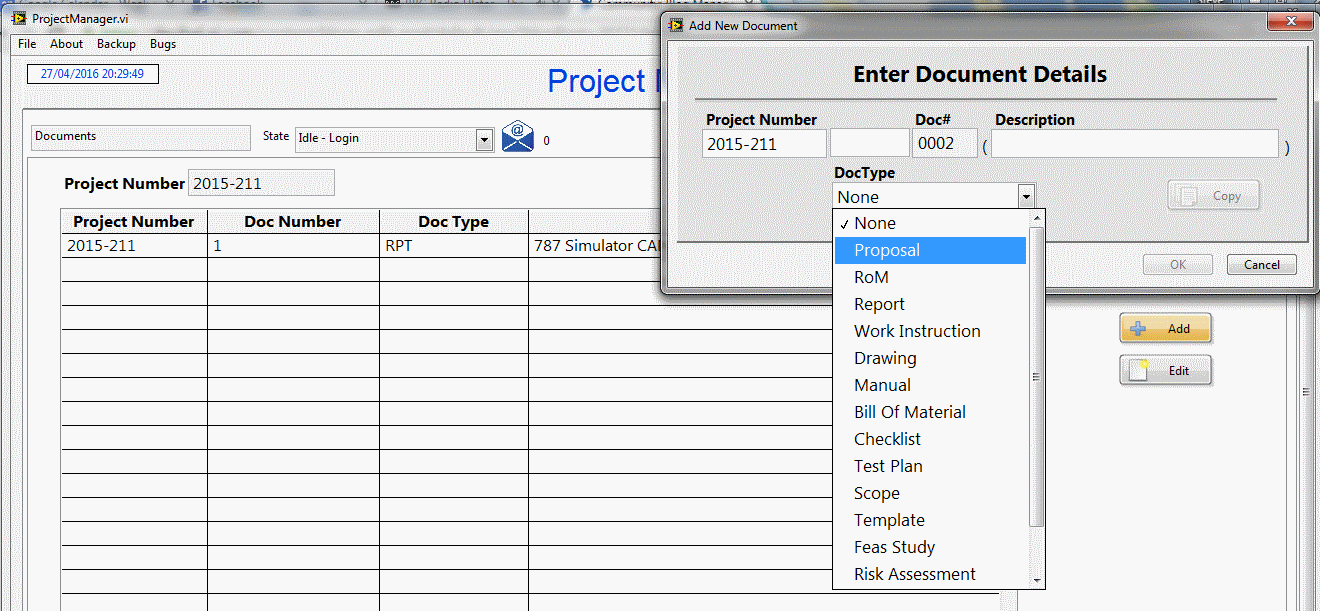Screen dimensions: 1320x611
Task: Pick Checklist from DocType list
Action: 931,439
